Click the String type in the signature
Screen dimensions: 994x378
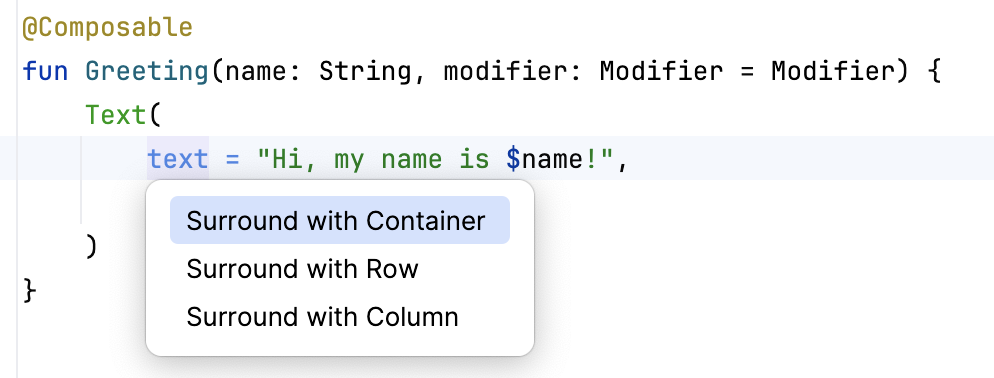pyautogui.click(x=365, y=71)
